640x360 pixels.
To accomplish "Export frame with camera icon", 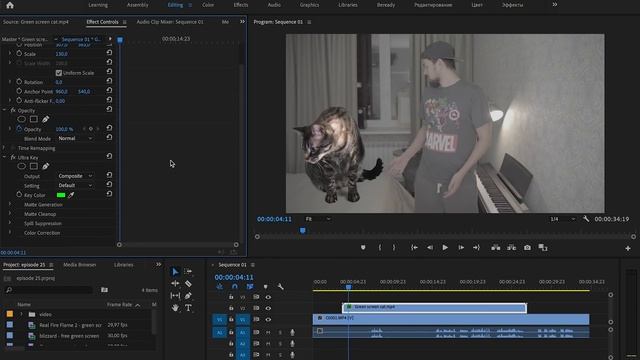I will (527, 247).
